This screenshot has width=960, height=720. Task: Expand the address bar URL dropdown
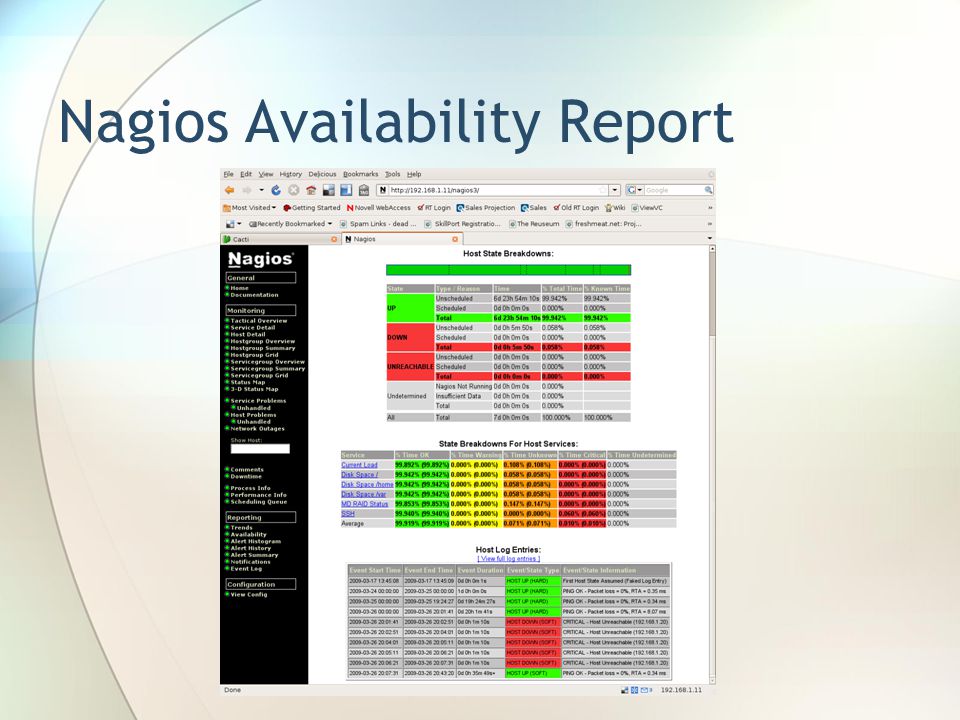pos(615,190)
